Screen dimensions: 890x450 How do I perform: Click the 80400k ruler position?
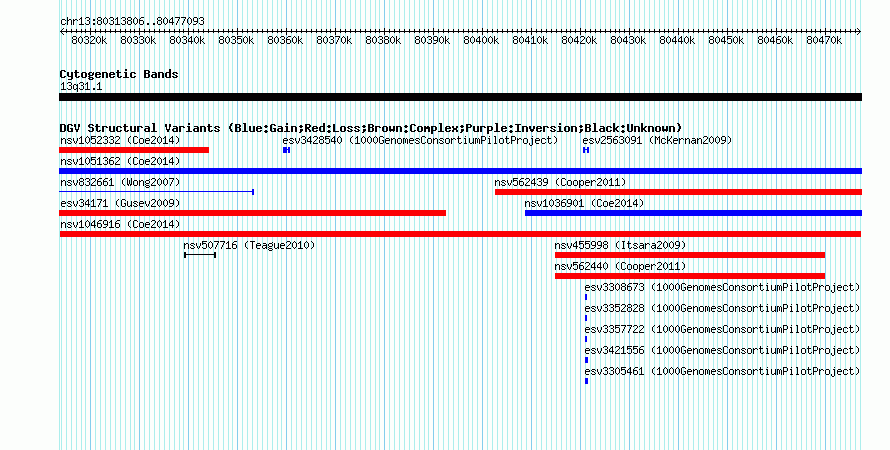481,40
